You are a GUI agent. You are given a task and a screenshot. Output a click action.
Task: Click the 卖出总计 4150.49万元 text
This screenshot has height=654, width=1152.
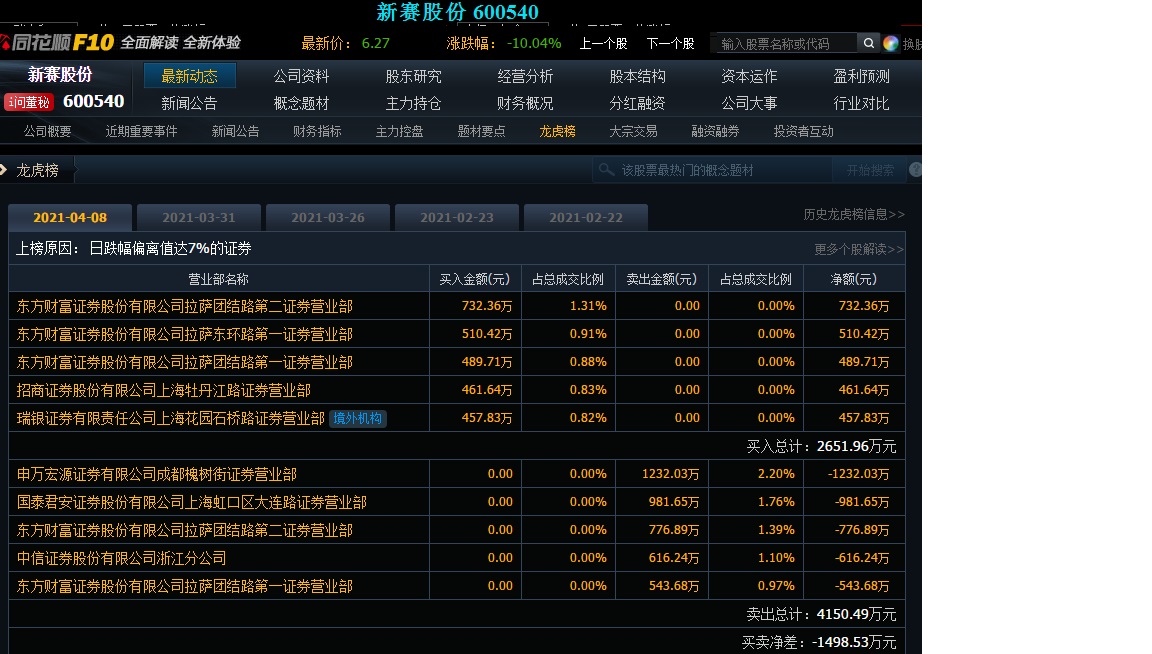pyautogui.click(x=821, y=614)
